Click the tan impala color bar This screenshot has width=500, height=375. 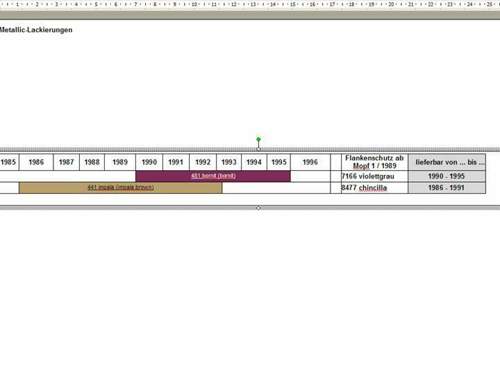121,188
